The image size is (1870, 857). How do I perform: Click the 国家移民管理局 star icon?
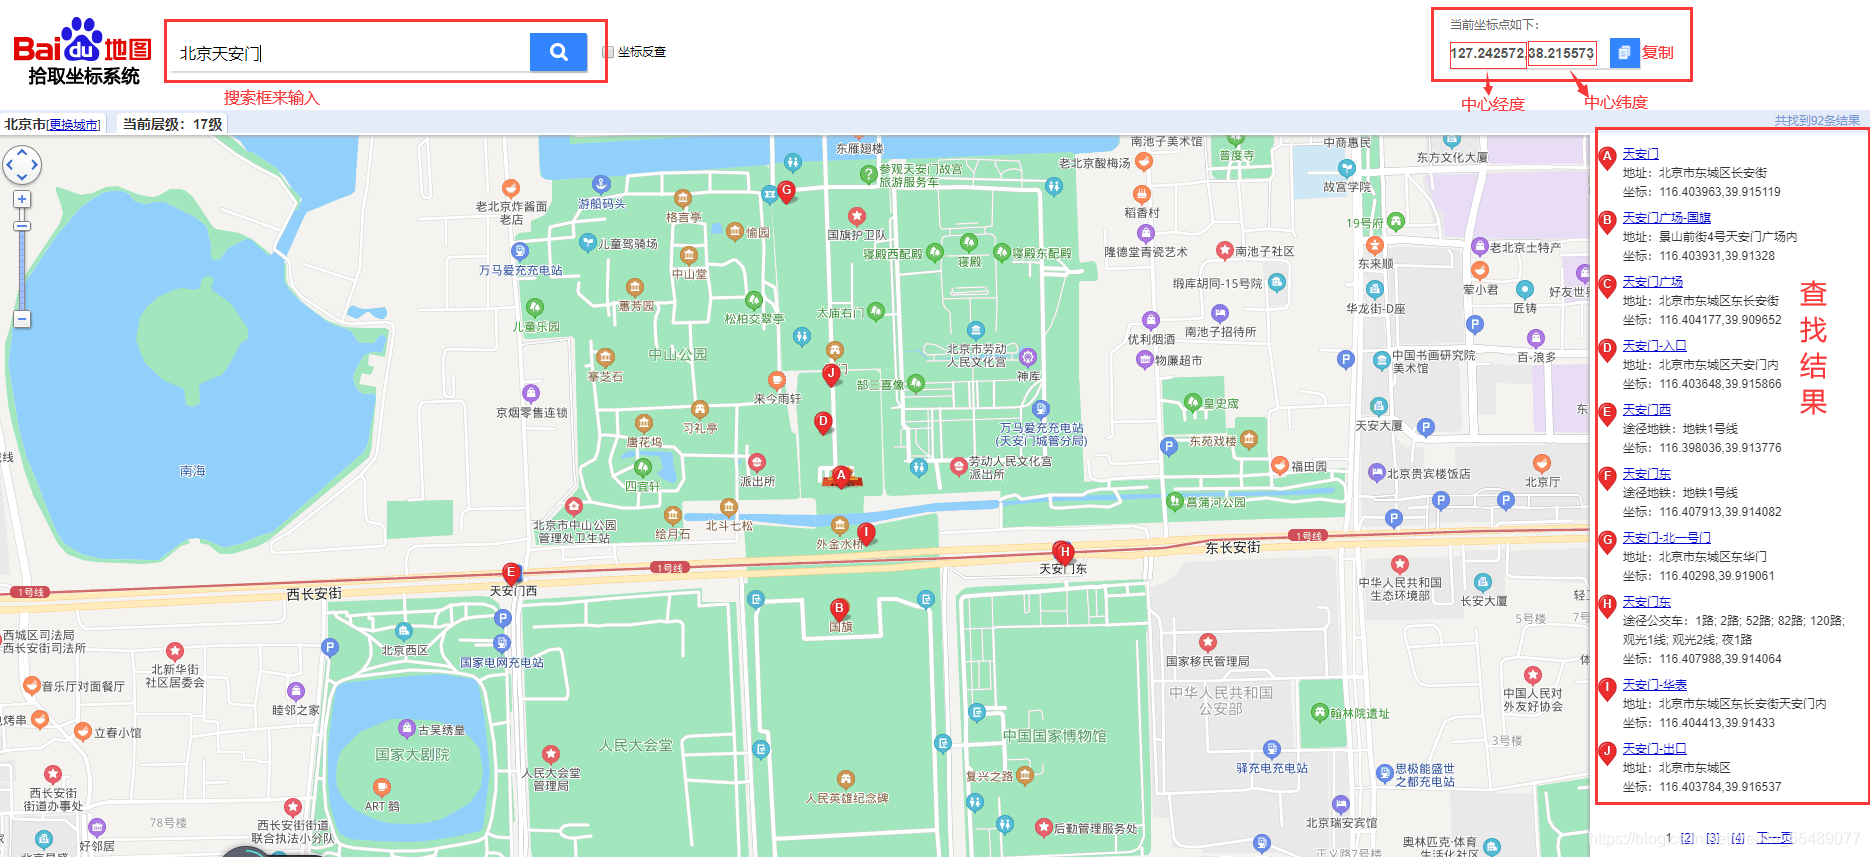[x=1208, y=642]
